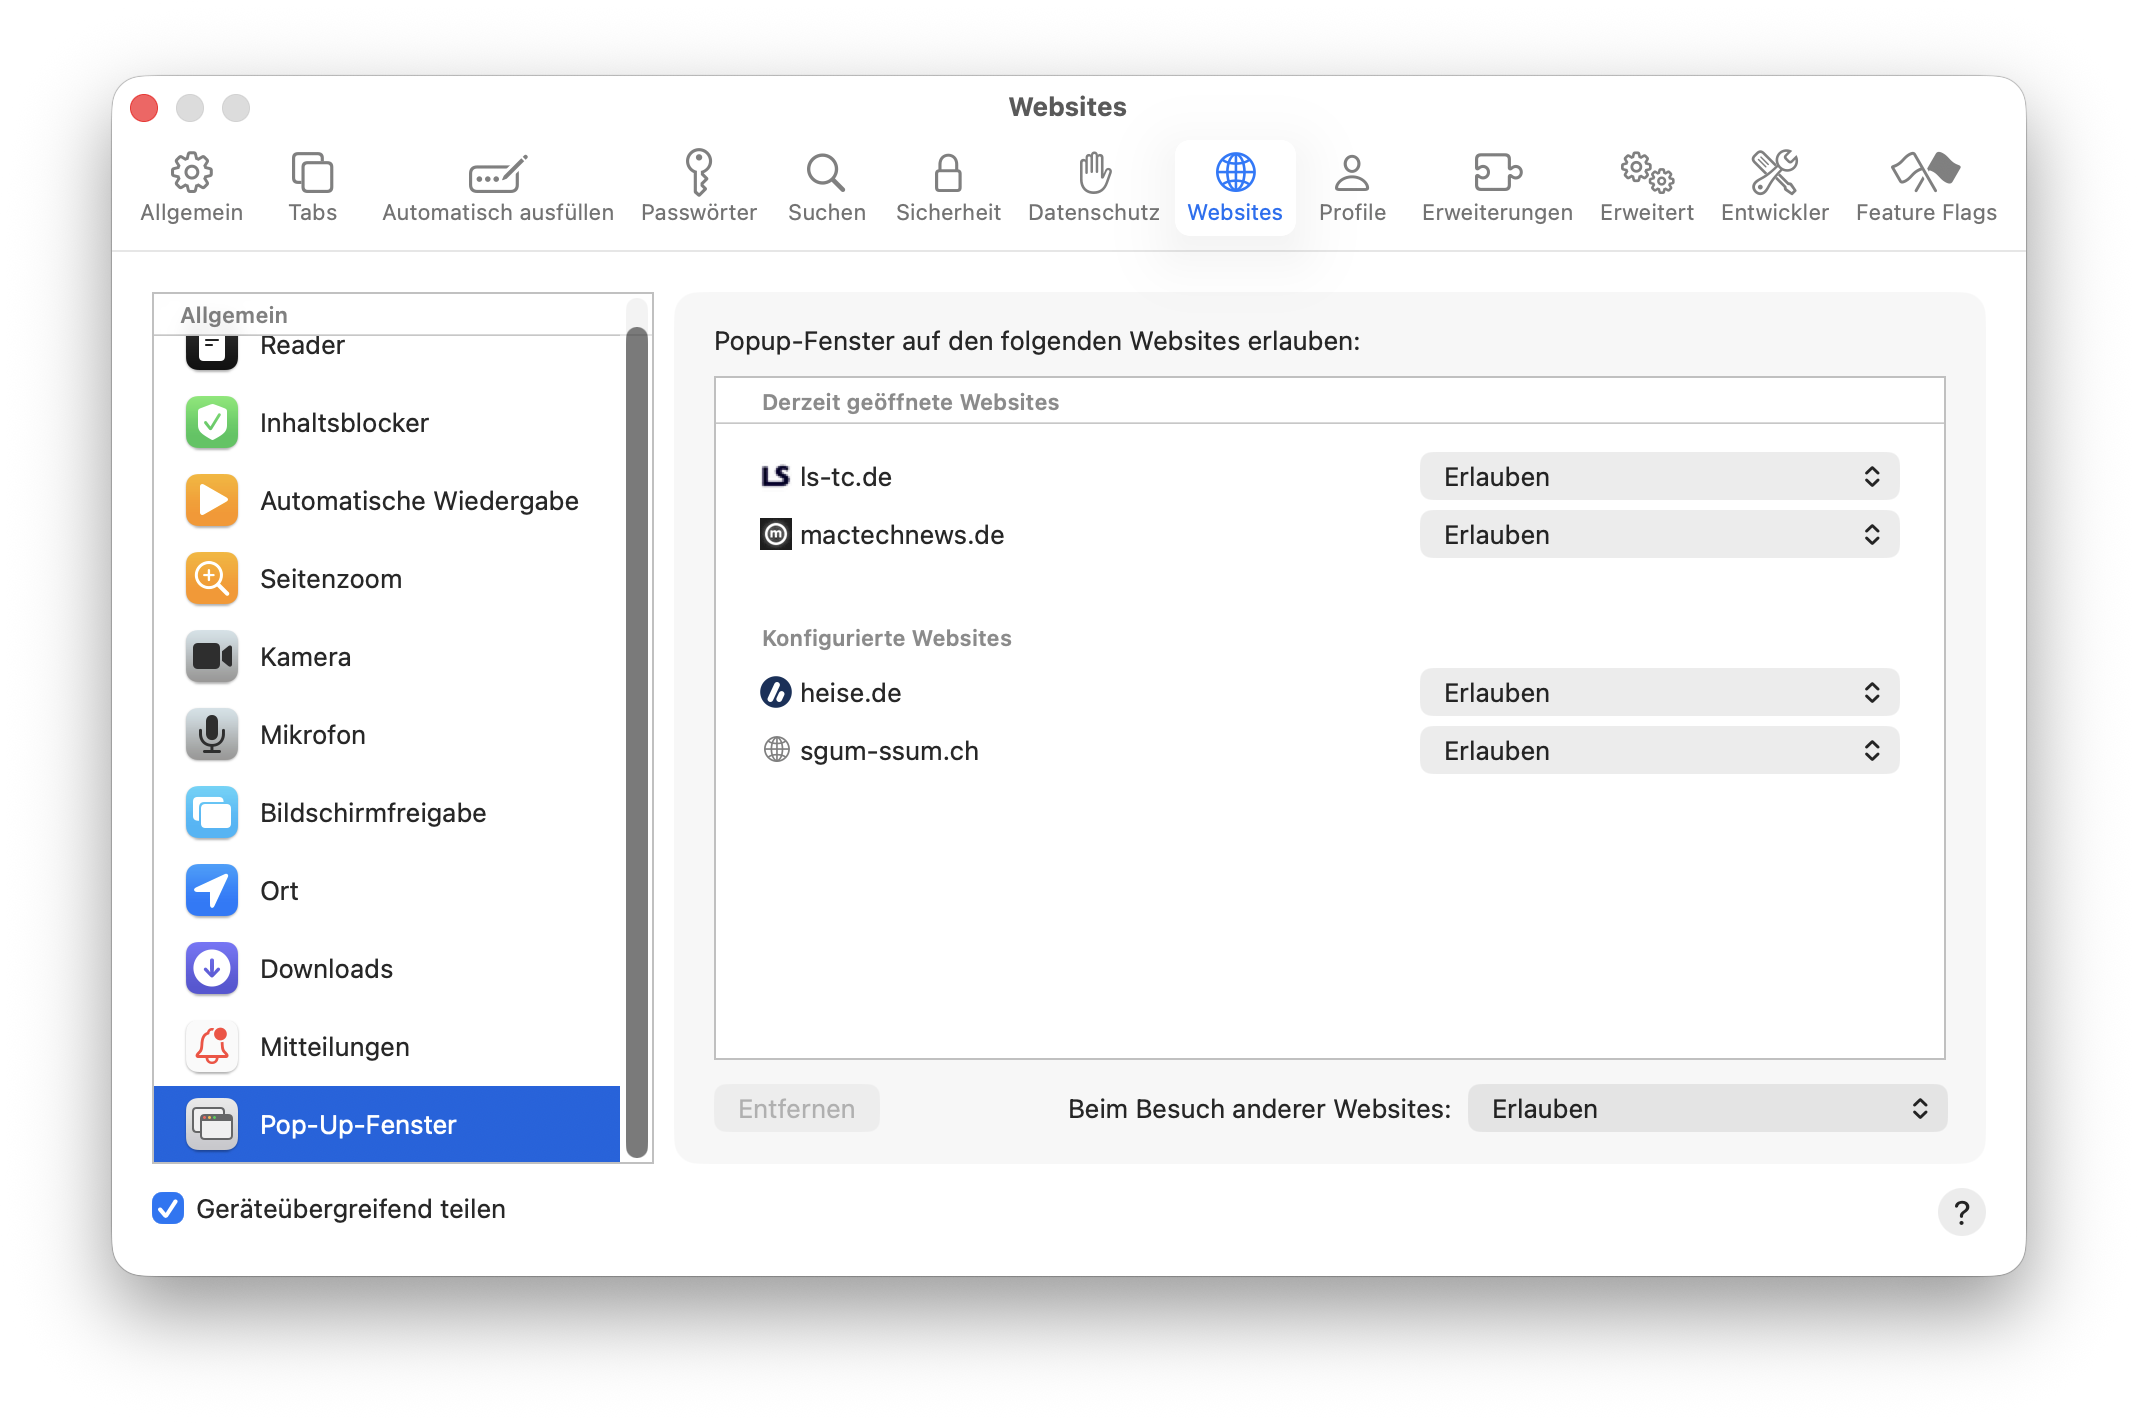Click the Entfernen button

click(796, 1109)
